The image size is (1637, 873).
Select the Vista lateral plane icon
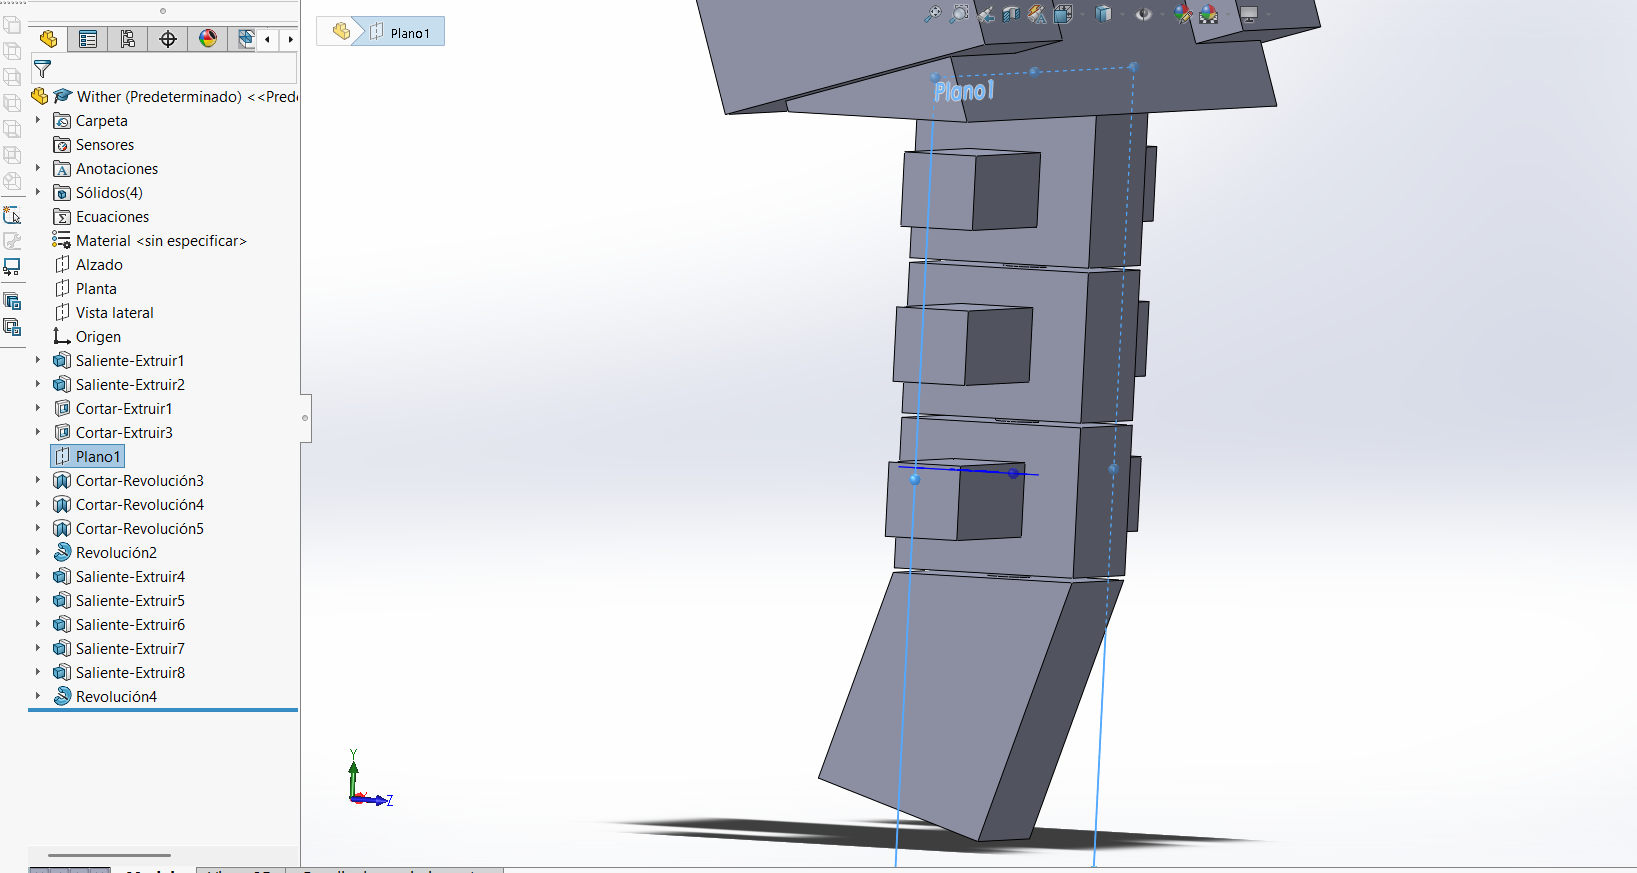pyautogui.click(x=62, y=312)
